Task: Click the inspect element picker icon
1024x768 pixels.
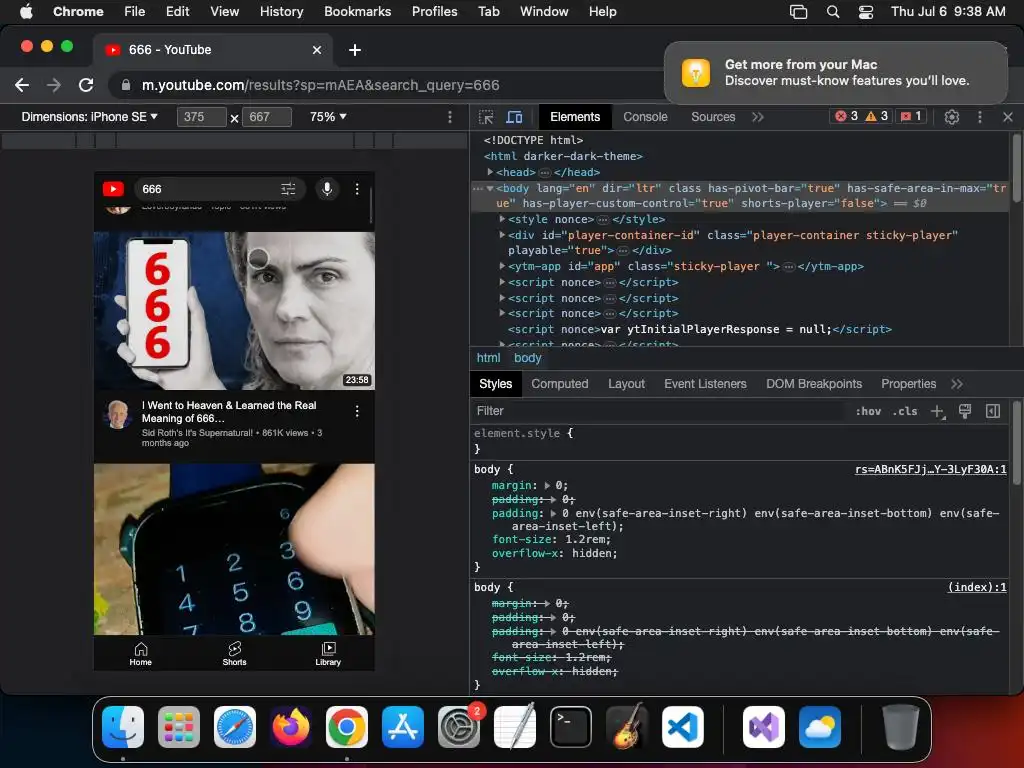Action: click(486, 117)
